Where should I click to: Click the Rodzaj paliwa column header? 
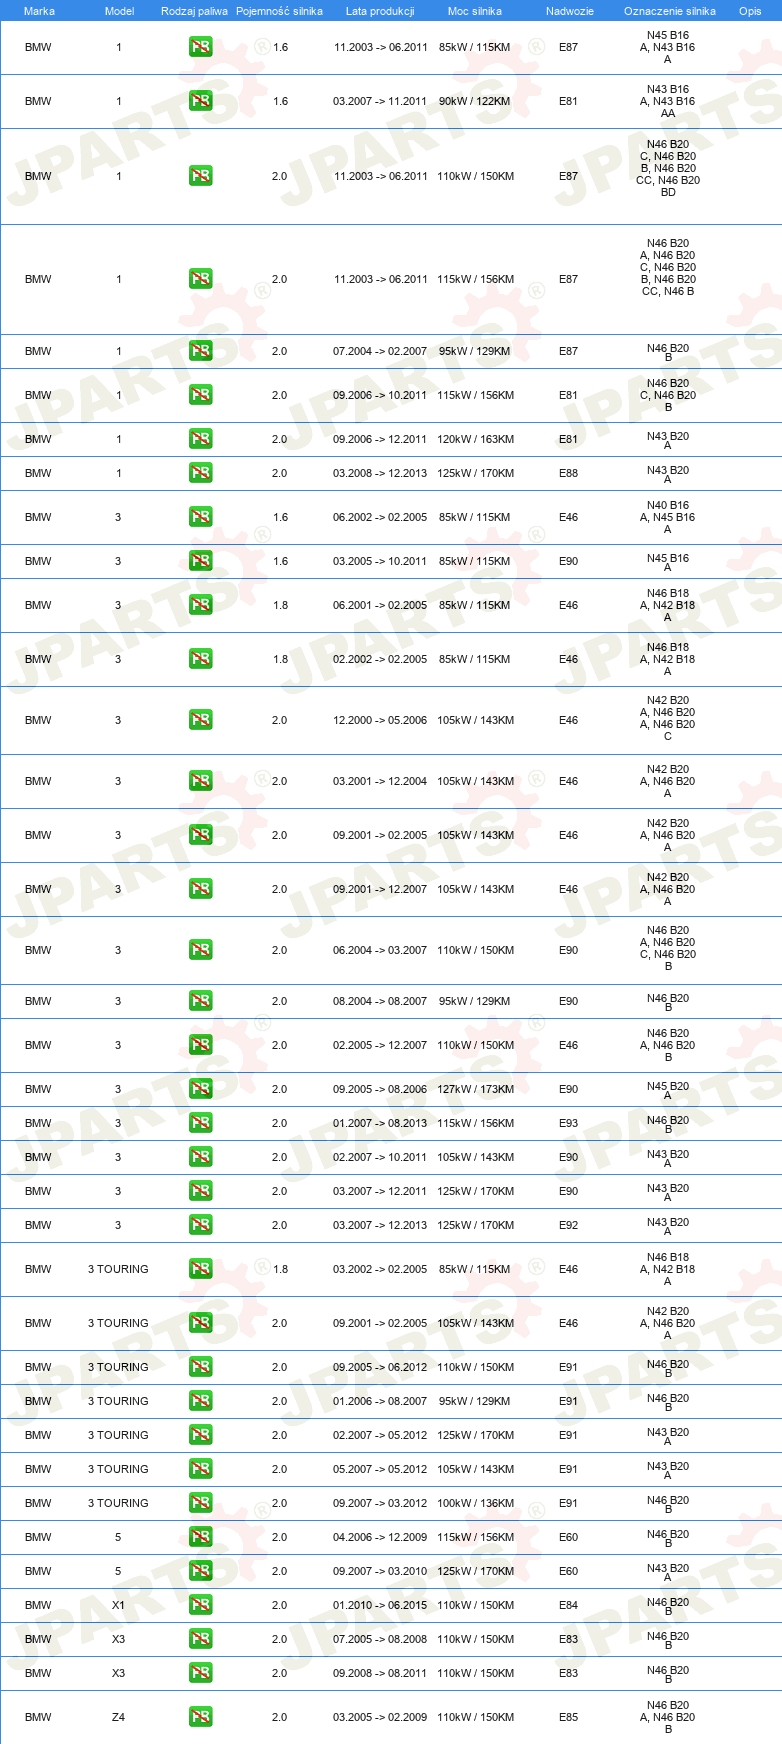194,11
